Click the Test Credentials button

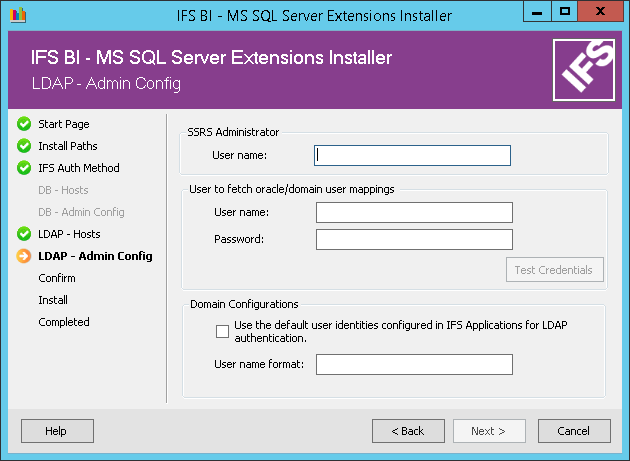tap(553, 269)
